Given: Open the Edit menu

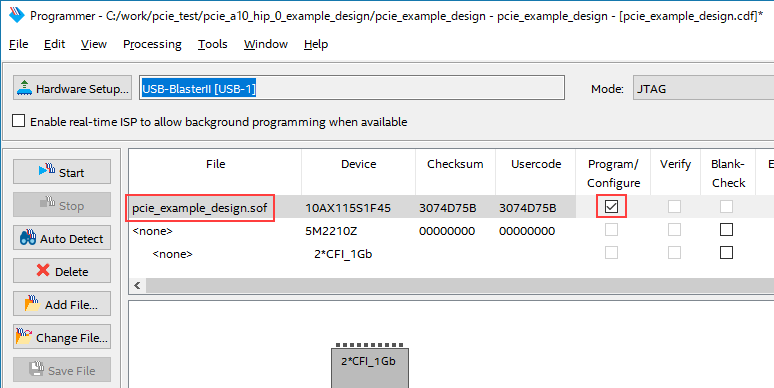Looking at the screenshot, I should pos(54,44).
